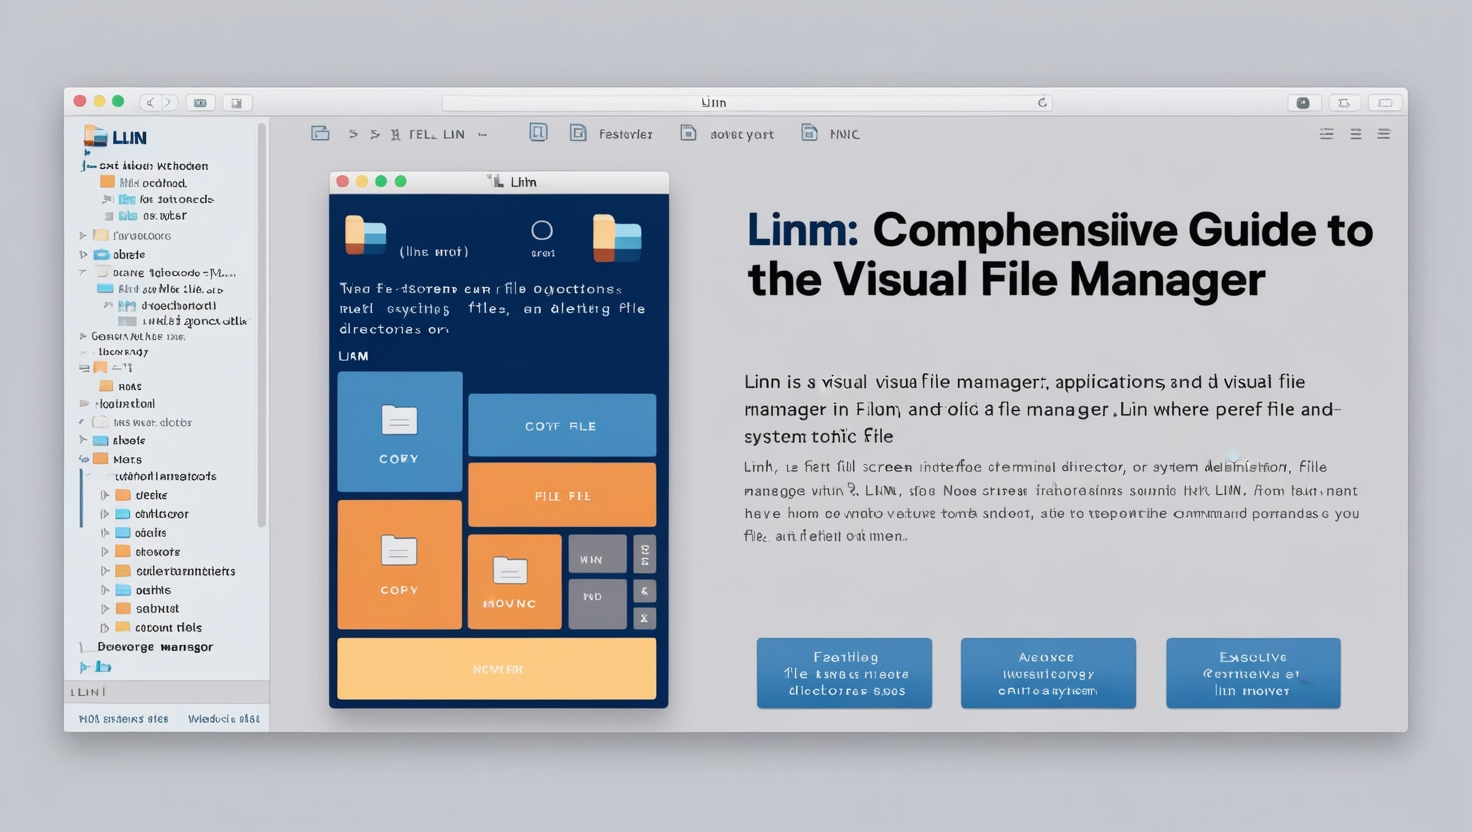The height and width of the screenshot is (832, 1472).
Task: Click the 'Wieducis siss' sidebar footer link
Action: point(224,719)
